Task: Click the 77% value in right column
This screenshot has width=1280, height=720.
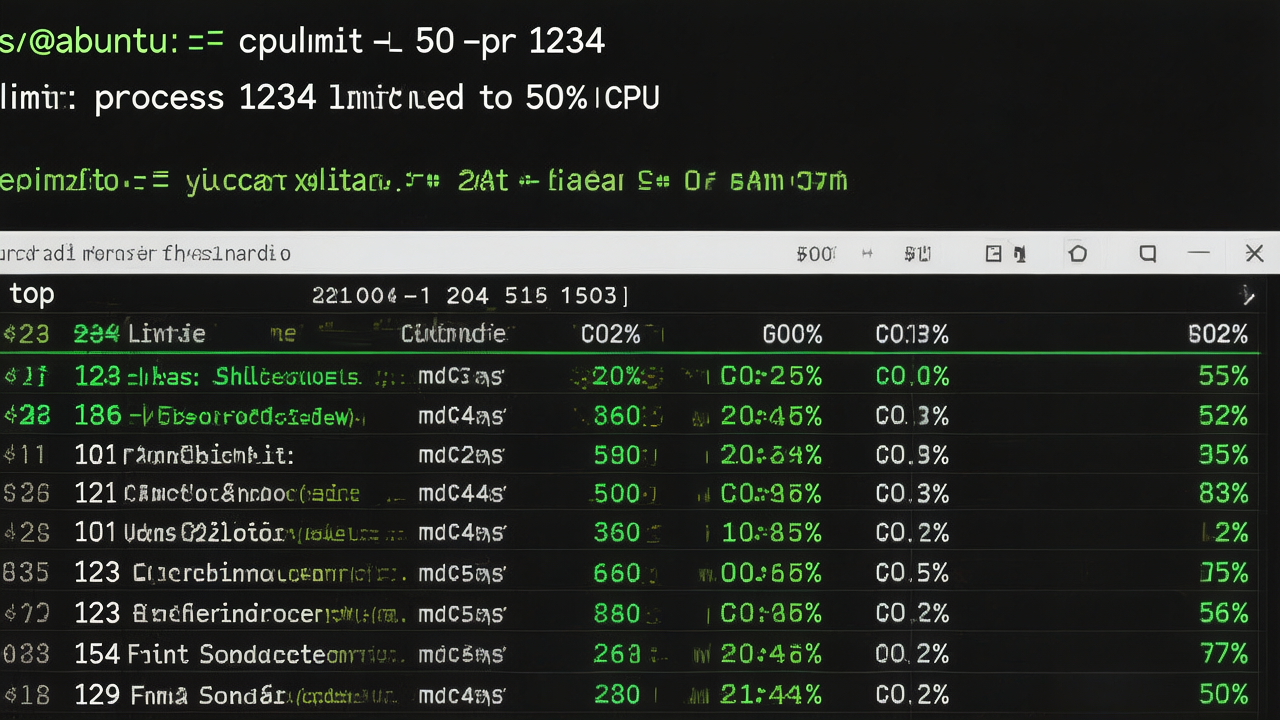Action: click(x=1223, y=654)
